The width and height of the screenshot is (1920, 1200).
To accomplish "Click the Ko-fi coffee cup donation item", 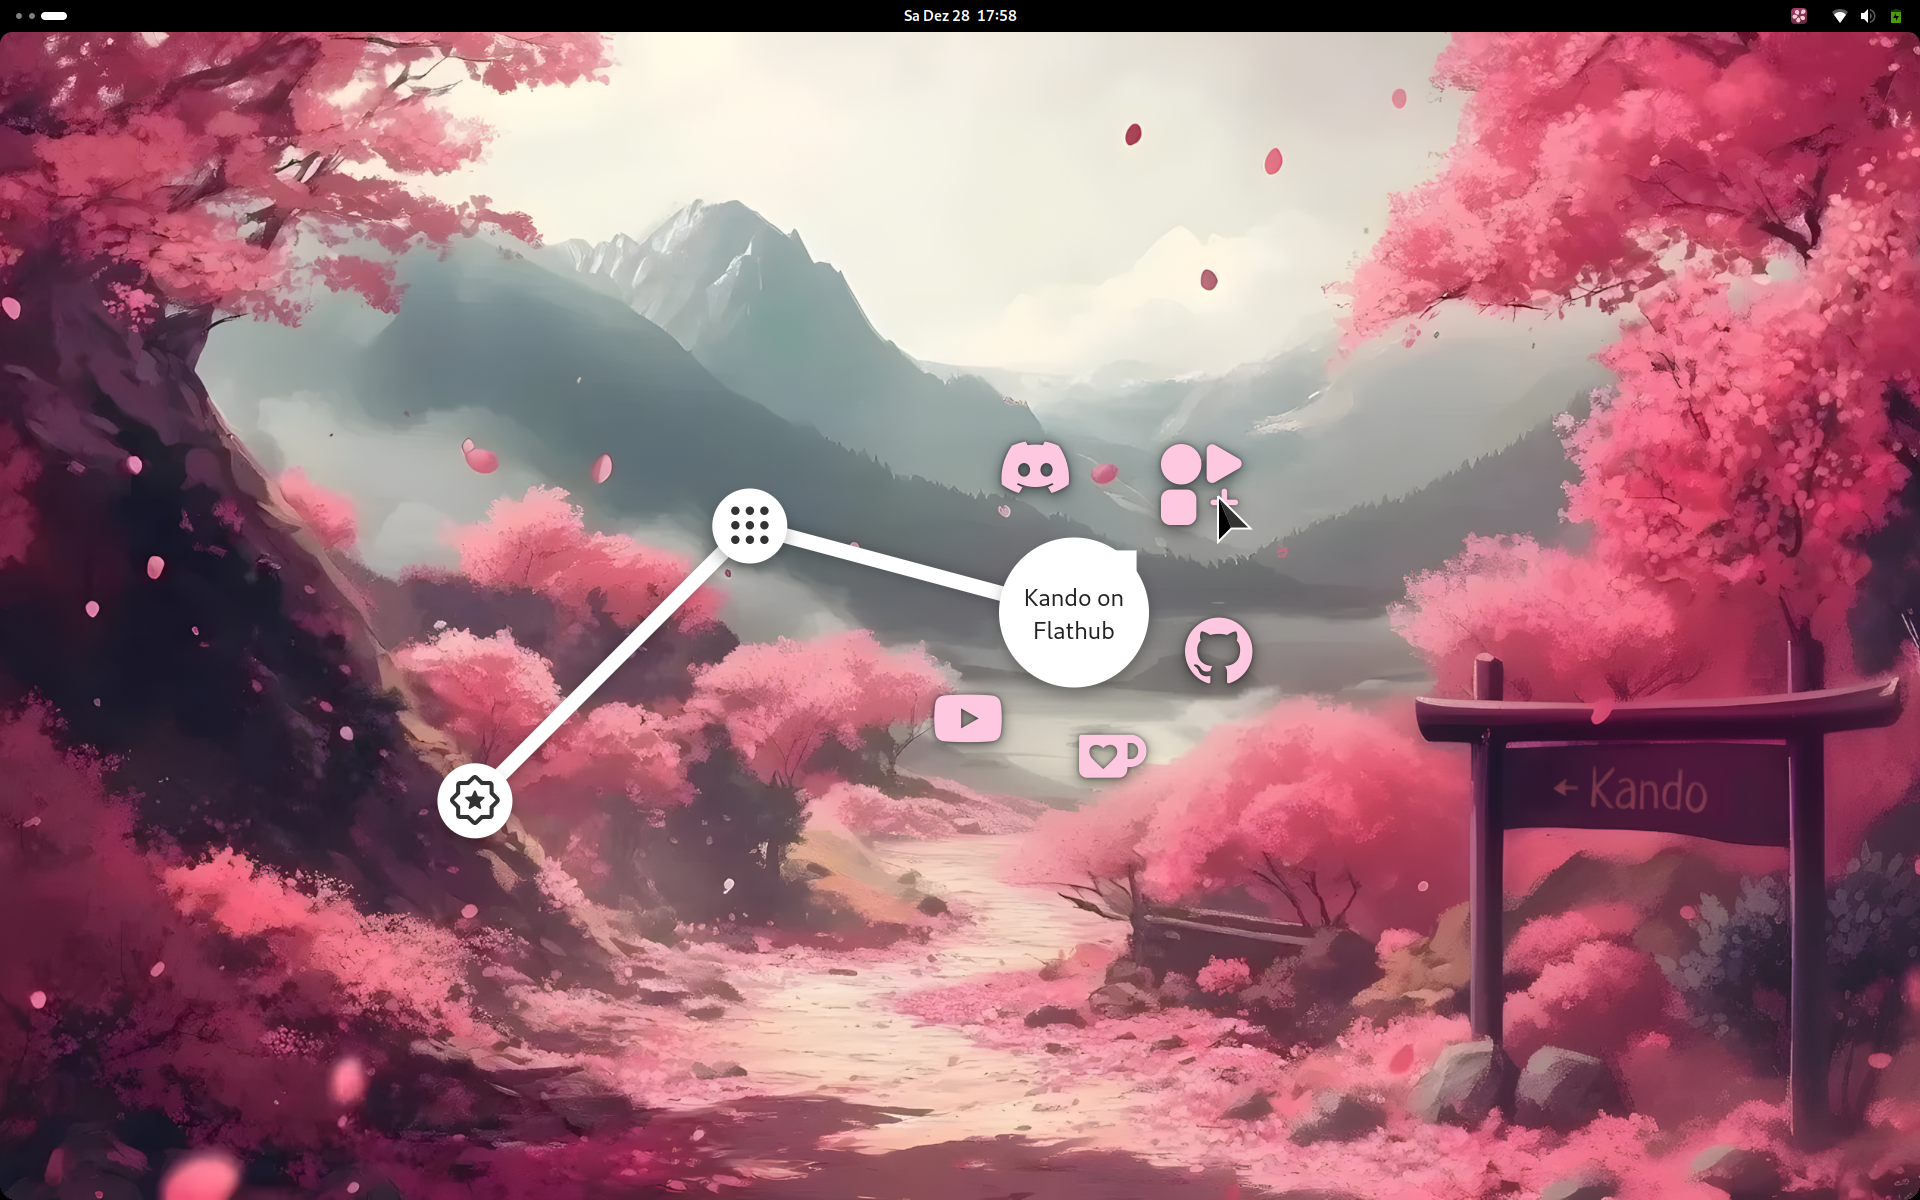I will point(1111,755).
